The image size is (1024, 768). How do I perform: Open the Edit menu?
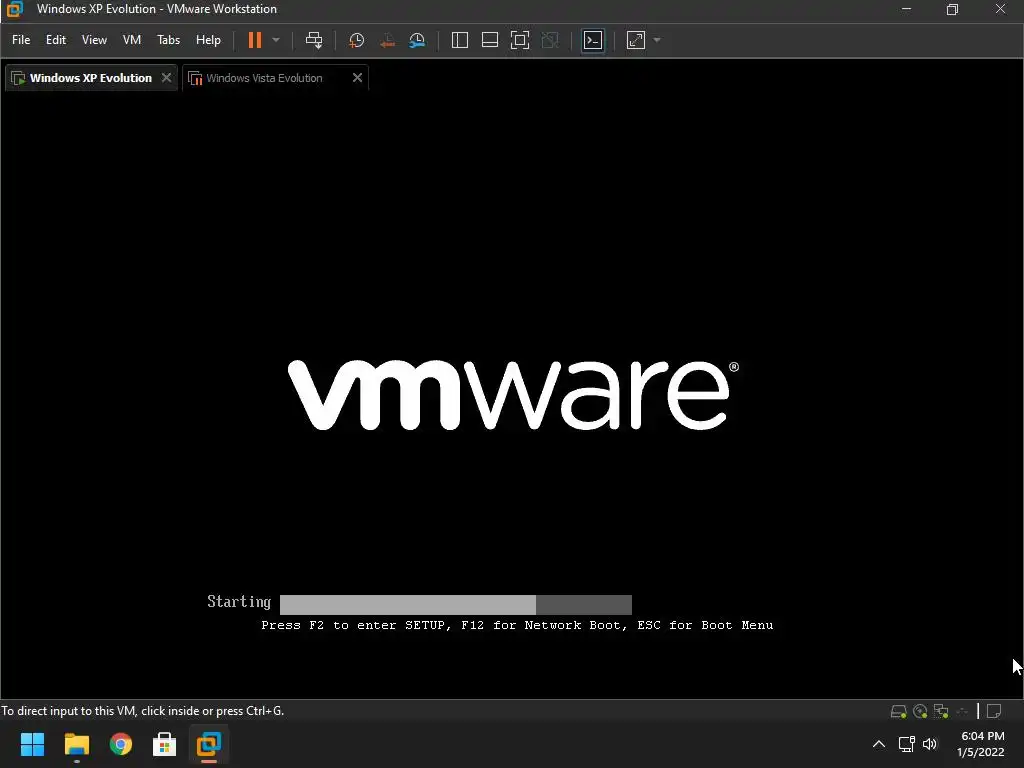tap(56, 40)
